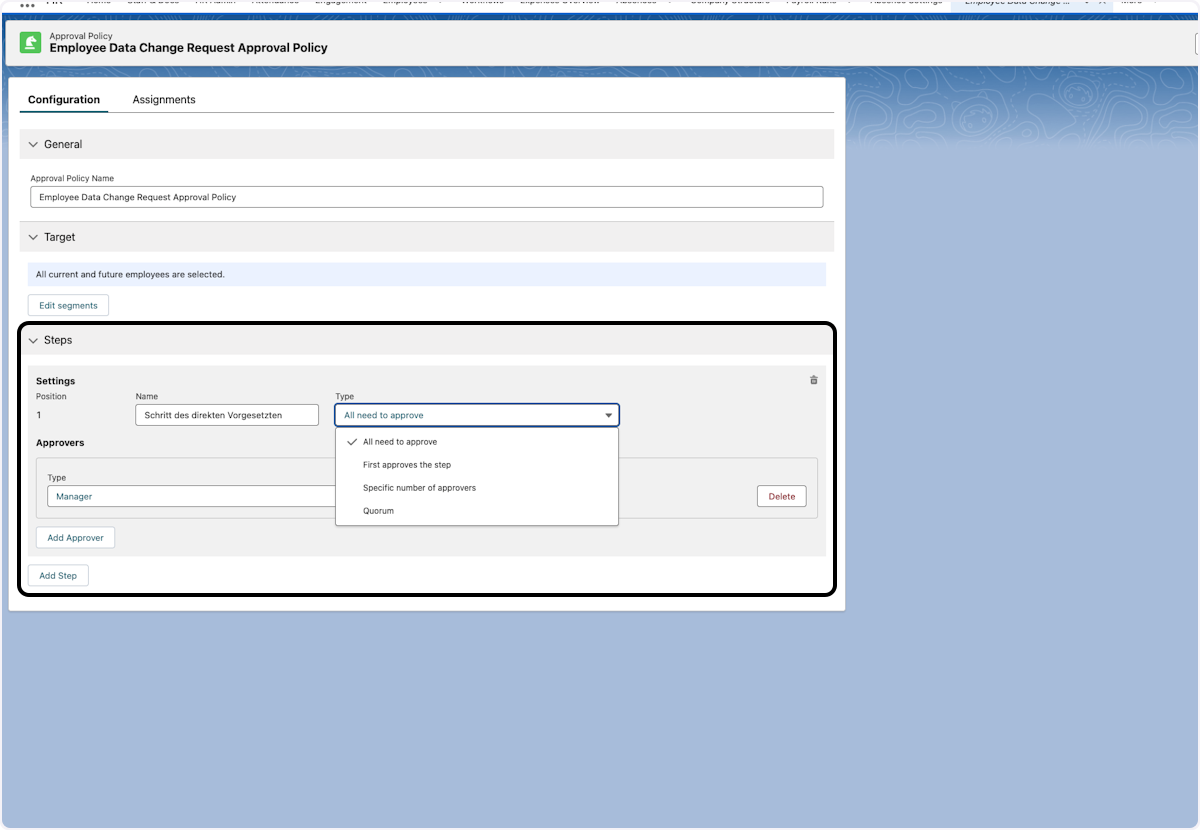Image resolution: width=1200 pixels, height=830 pixels.
Task: Click the Add Approver button
Action: click(75, 537)
